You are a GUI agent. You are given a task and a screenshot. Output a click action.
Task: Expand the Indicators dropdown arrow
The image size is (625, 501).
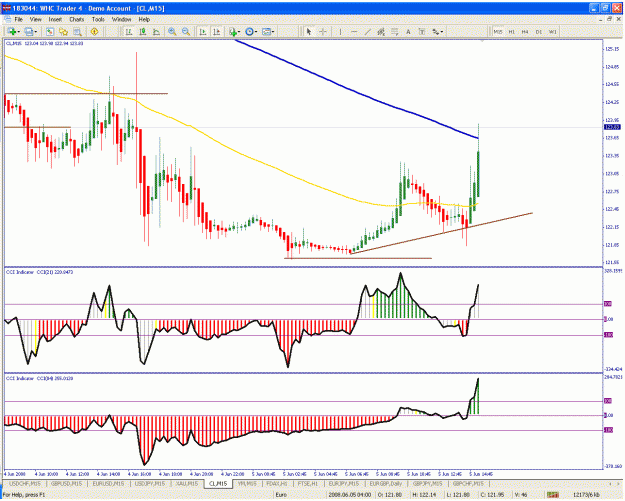pos(239,32)
